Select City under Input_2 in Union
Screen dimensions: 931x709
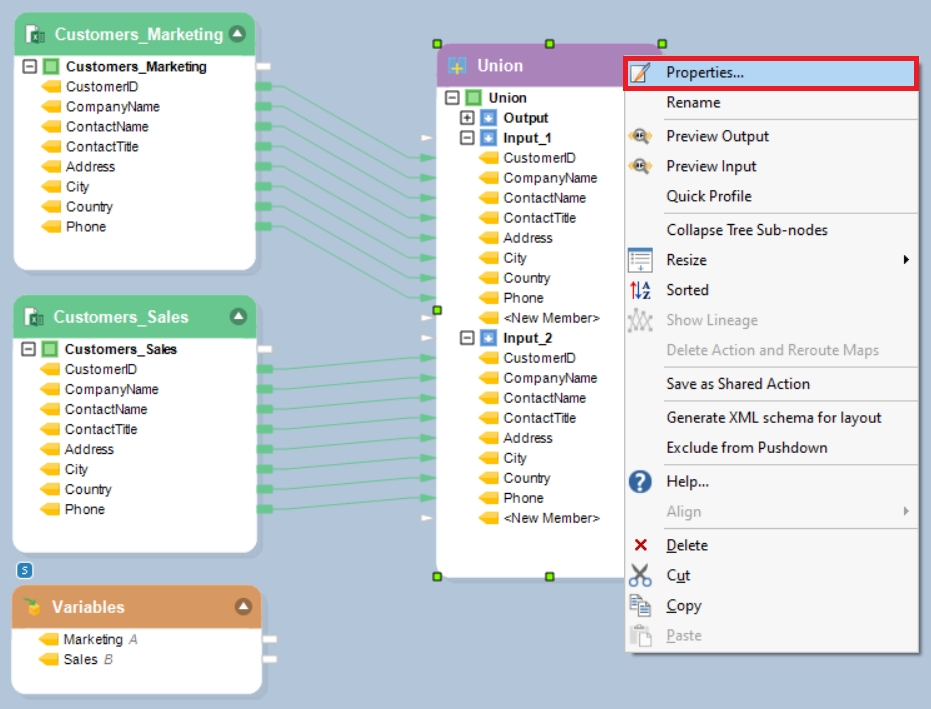click(515, 458)
